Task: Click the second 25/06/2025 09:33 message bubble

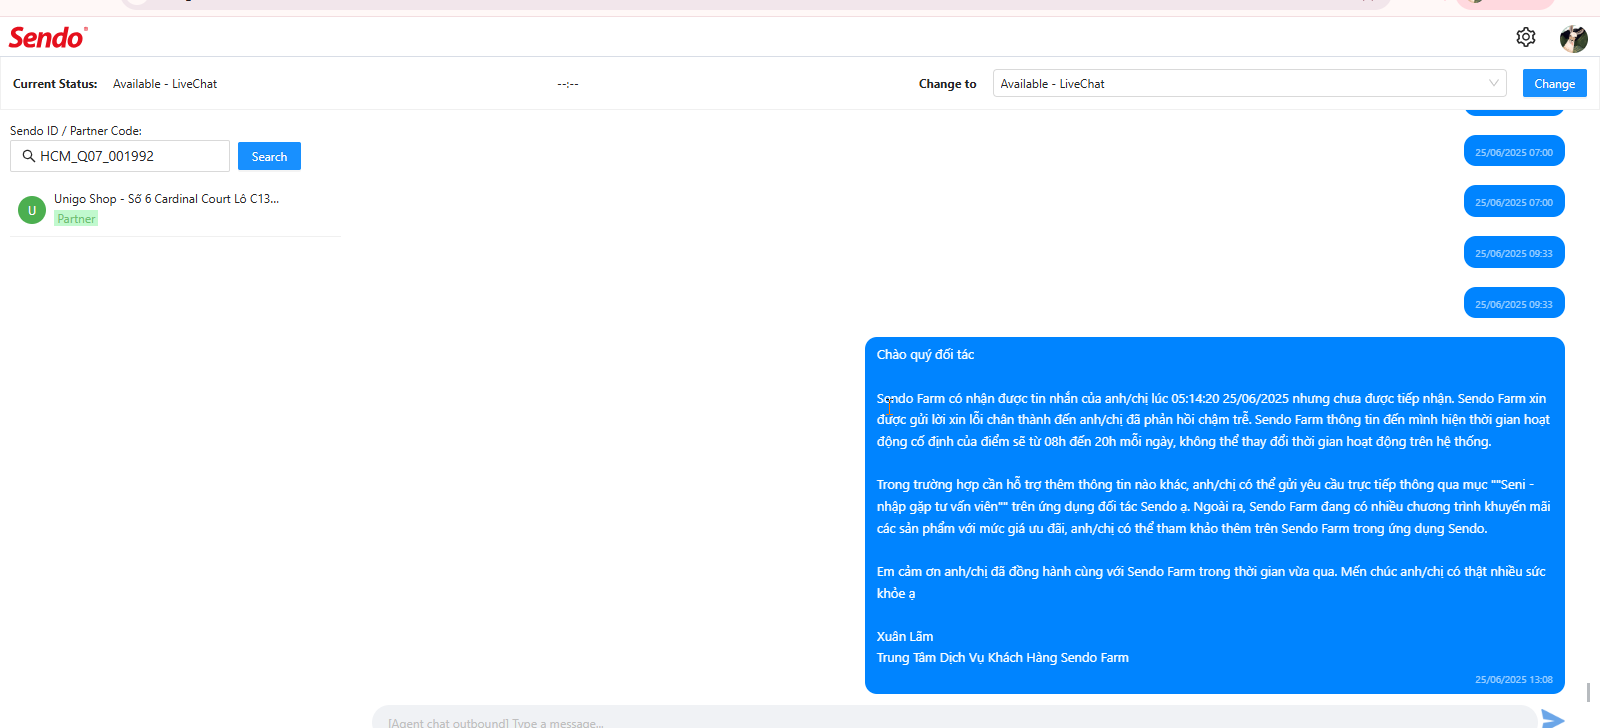Action: [x=1514, y=304]
